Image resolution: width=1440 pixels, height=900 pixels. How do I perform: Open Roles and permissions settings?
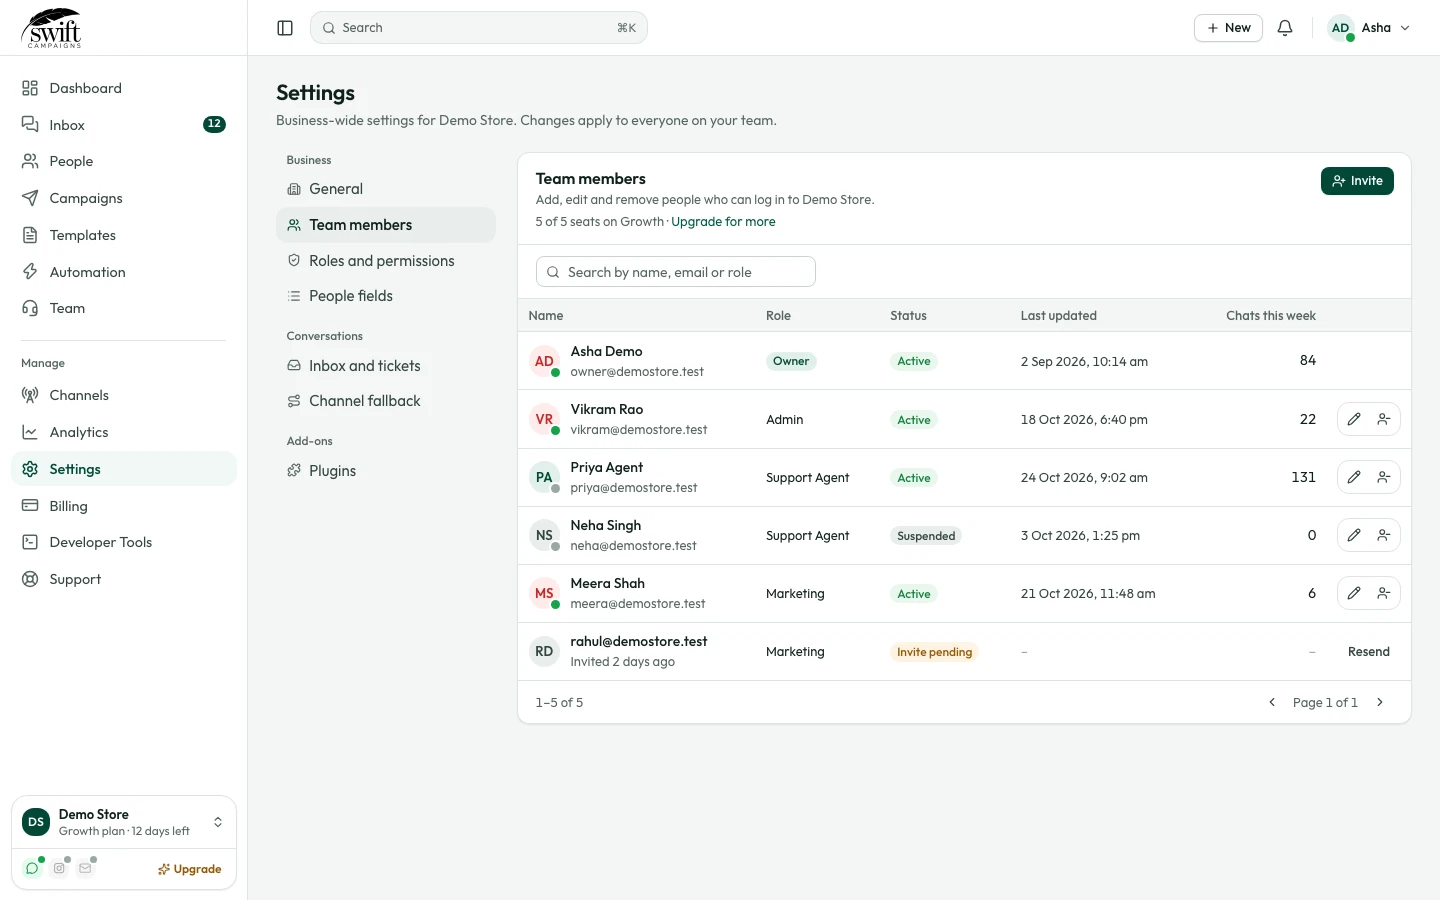pyautogui.click(x=386, y=261)
